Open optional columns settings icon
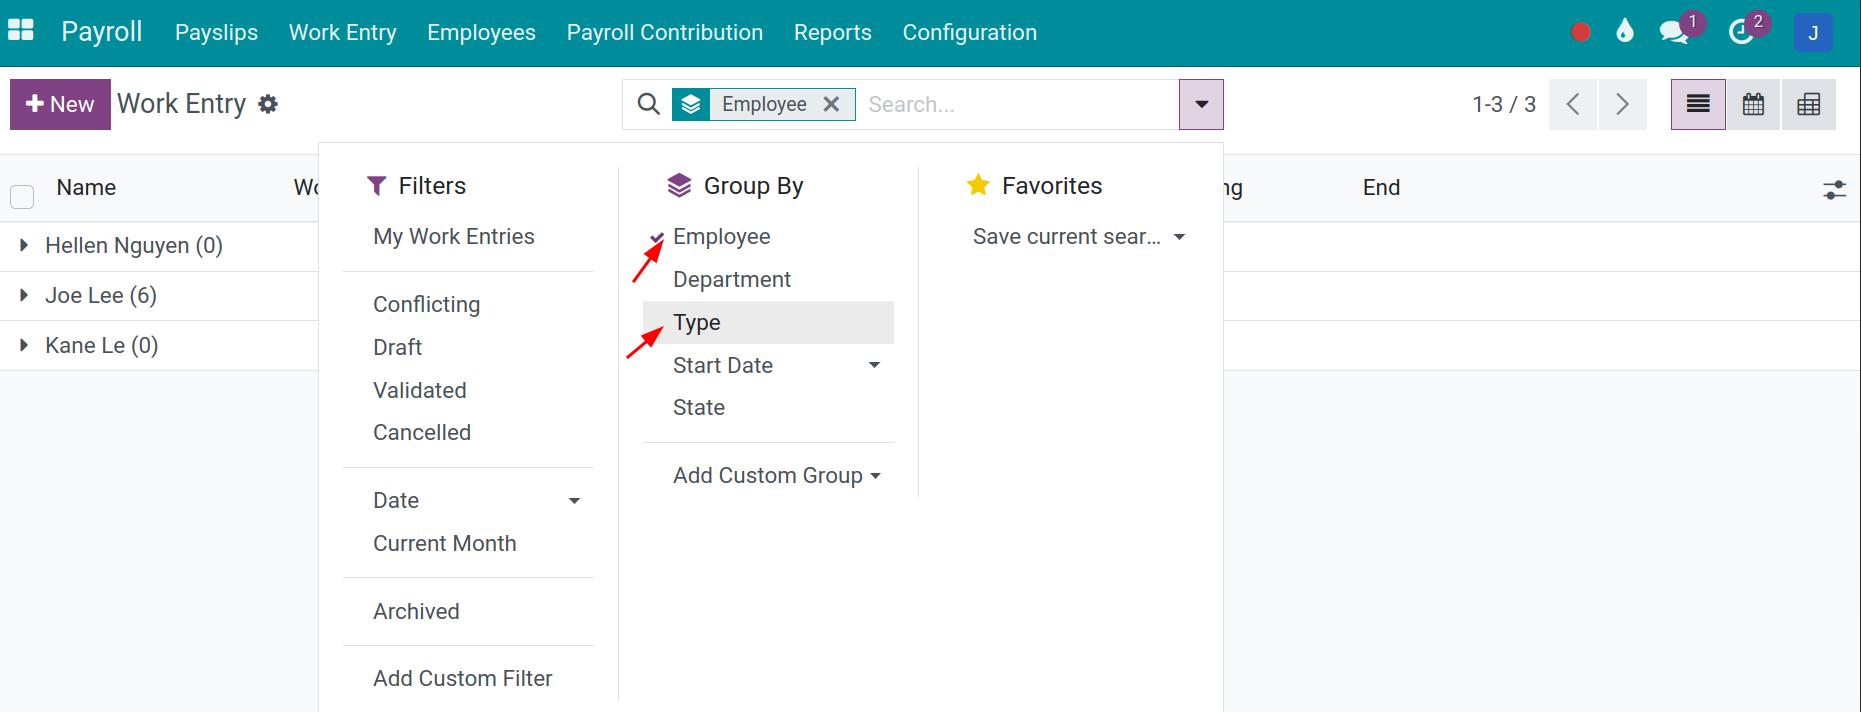 tap(1834, 189)
